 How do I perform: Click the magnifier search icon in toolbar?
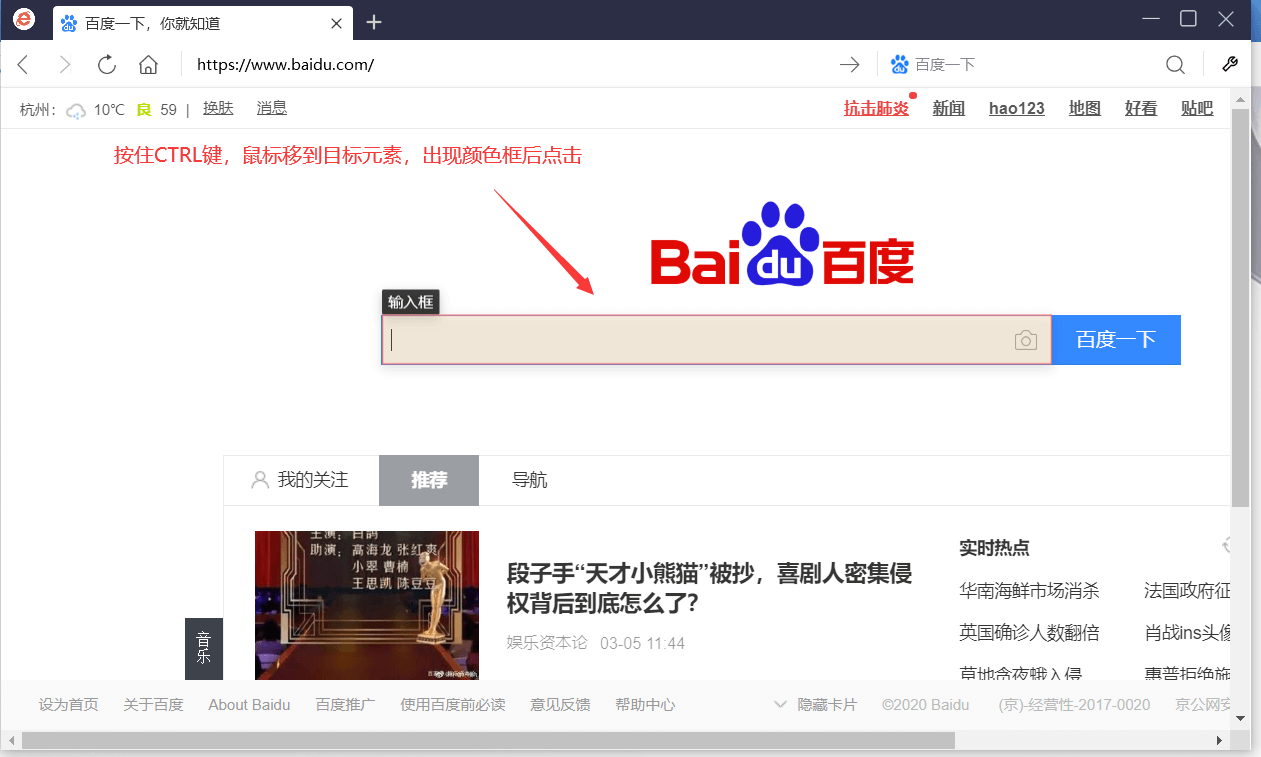1175,65
